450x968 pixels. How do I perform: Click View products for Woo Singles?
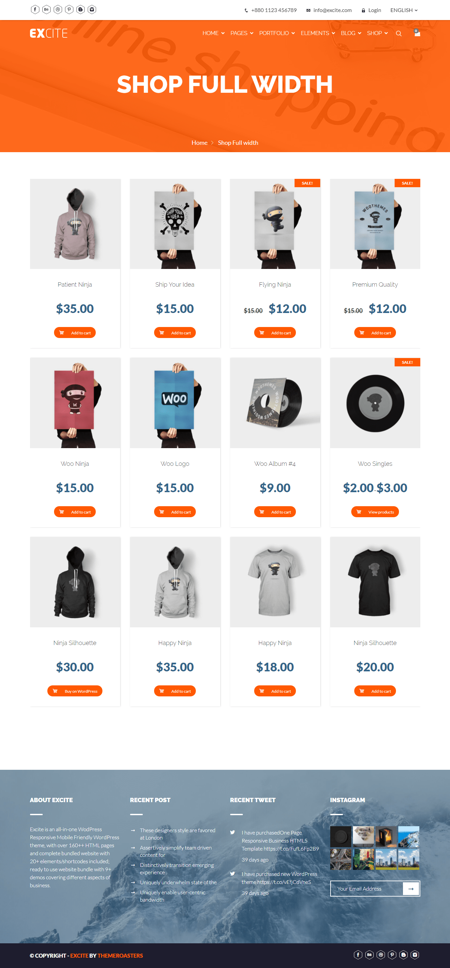pyautogui.click(x=375, y=512)
